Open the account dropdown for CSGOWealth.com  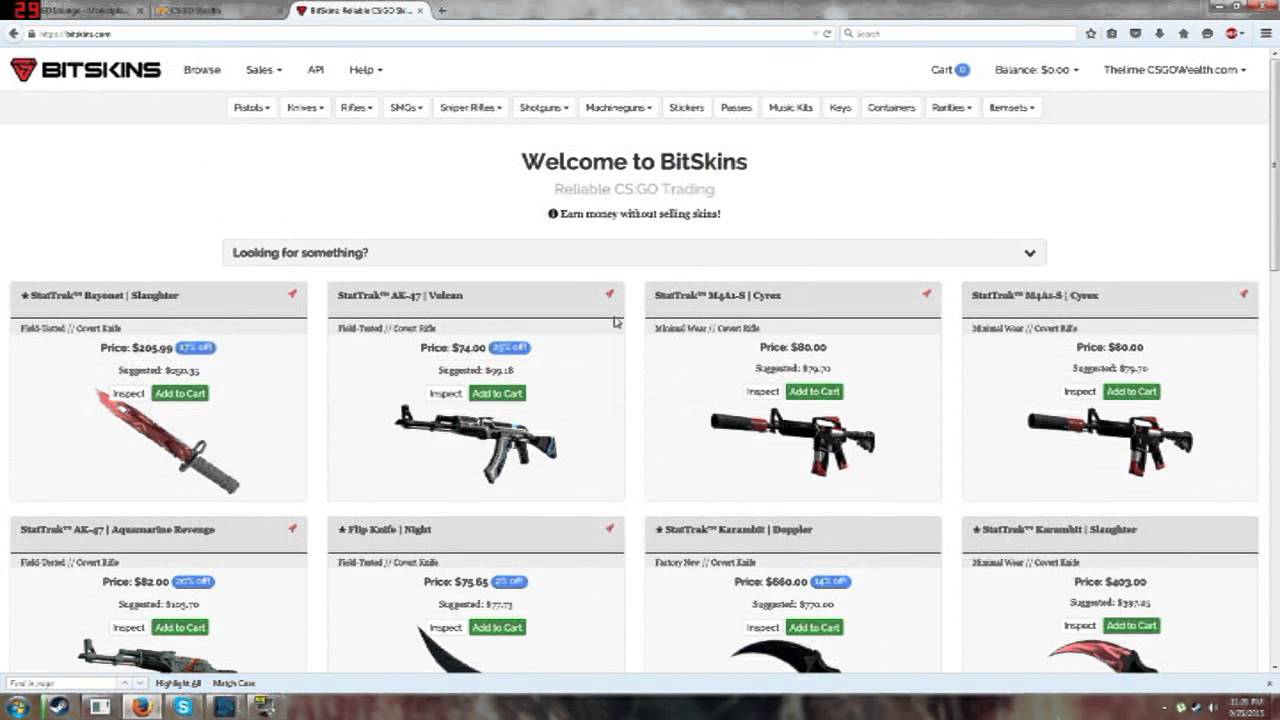pyautogui.click(x=1175, y=70)
